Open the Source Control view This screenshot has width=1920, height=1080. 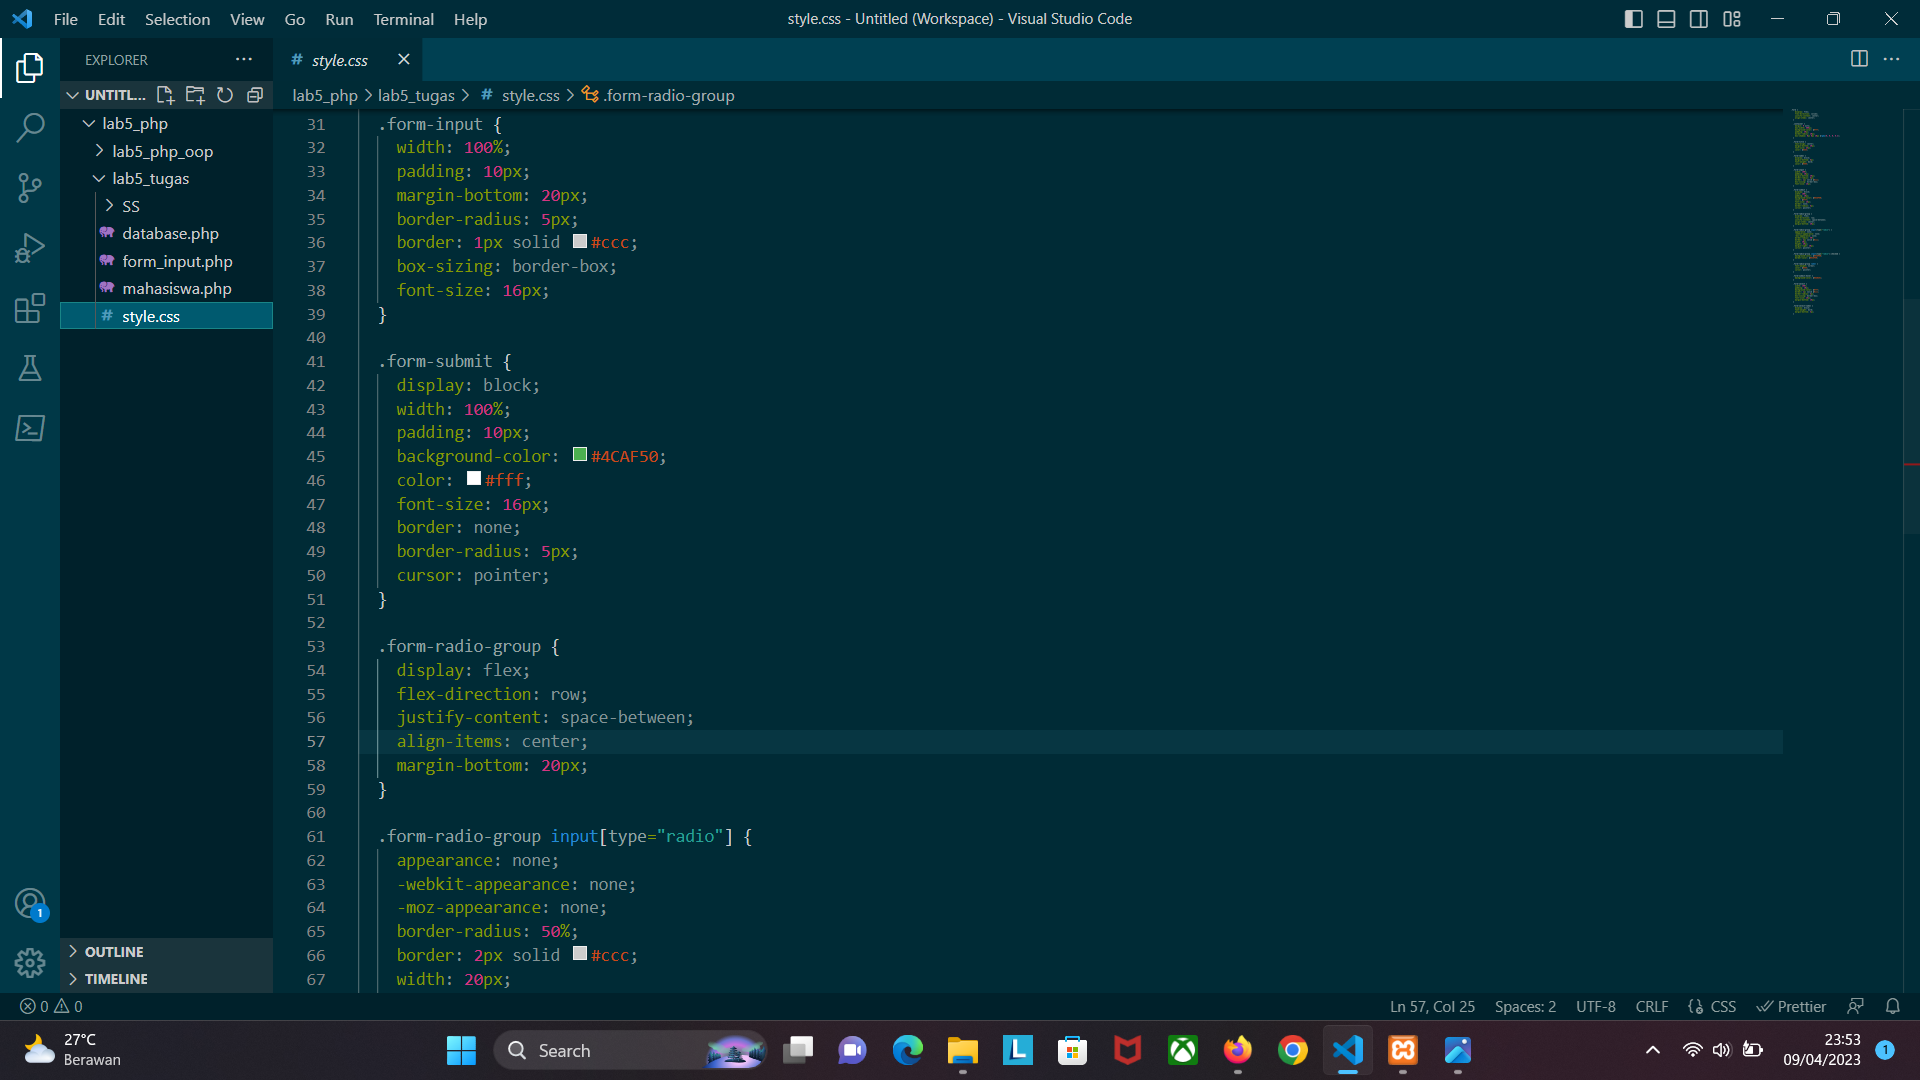(30, 188)
